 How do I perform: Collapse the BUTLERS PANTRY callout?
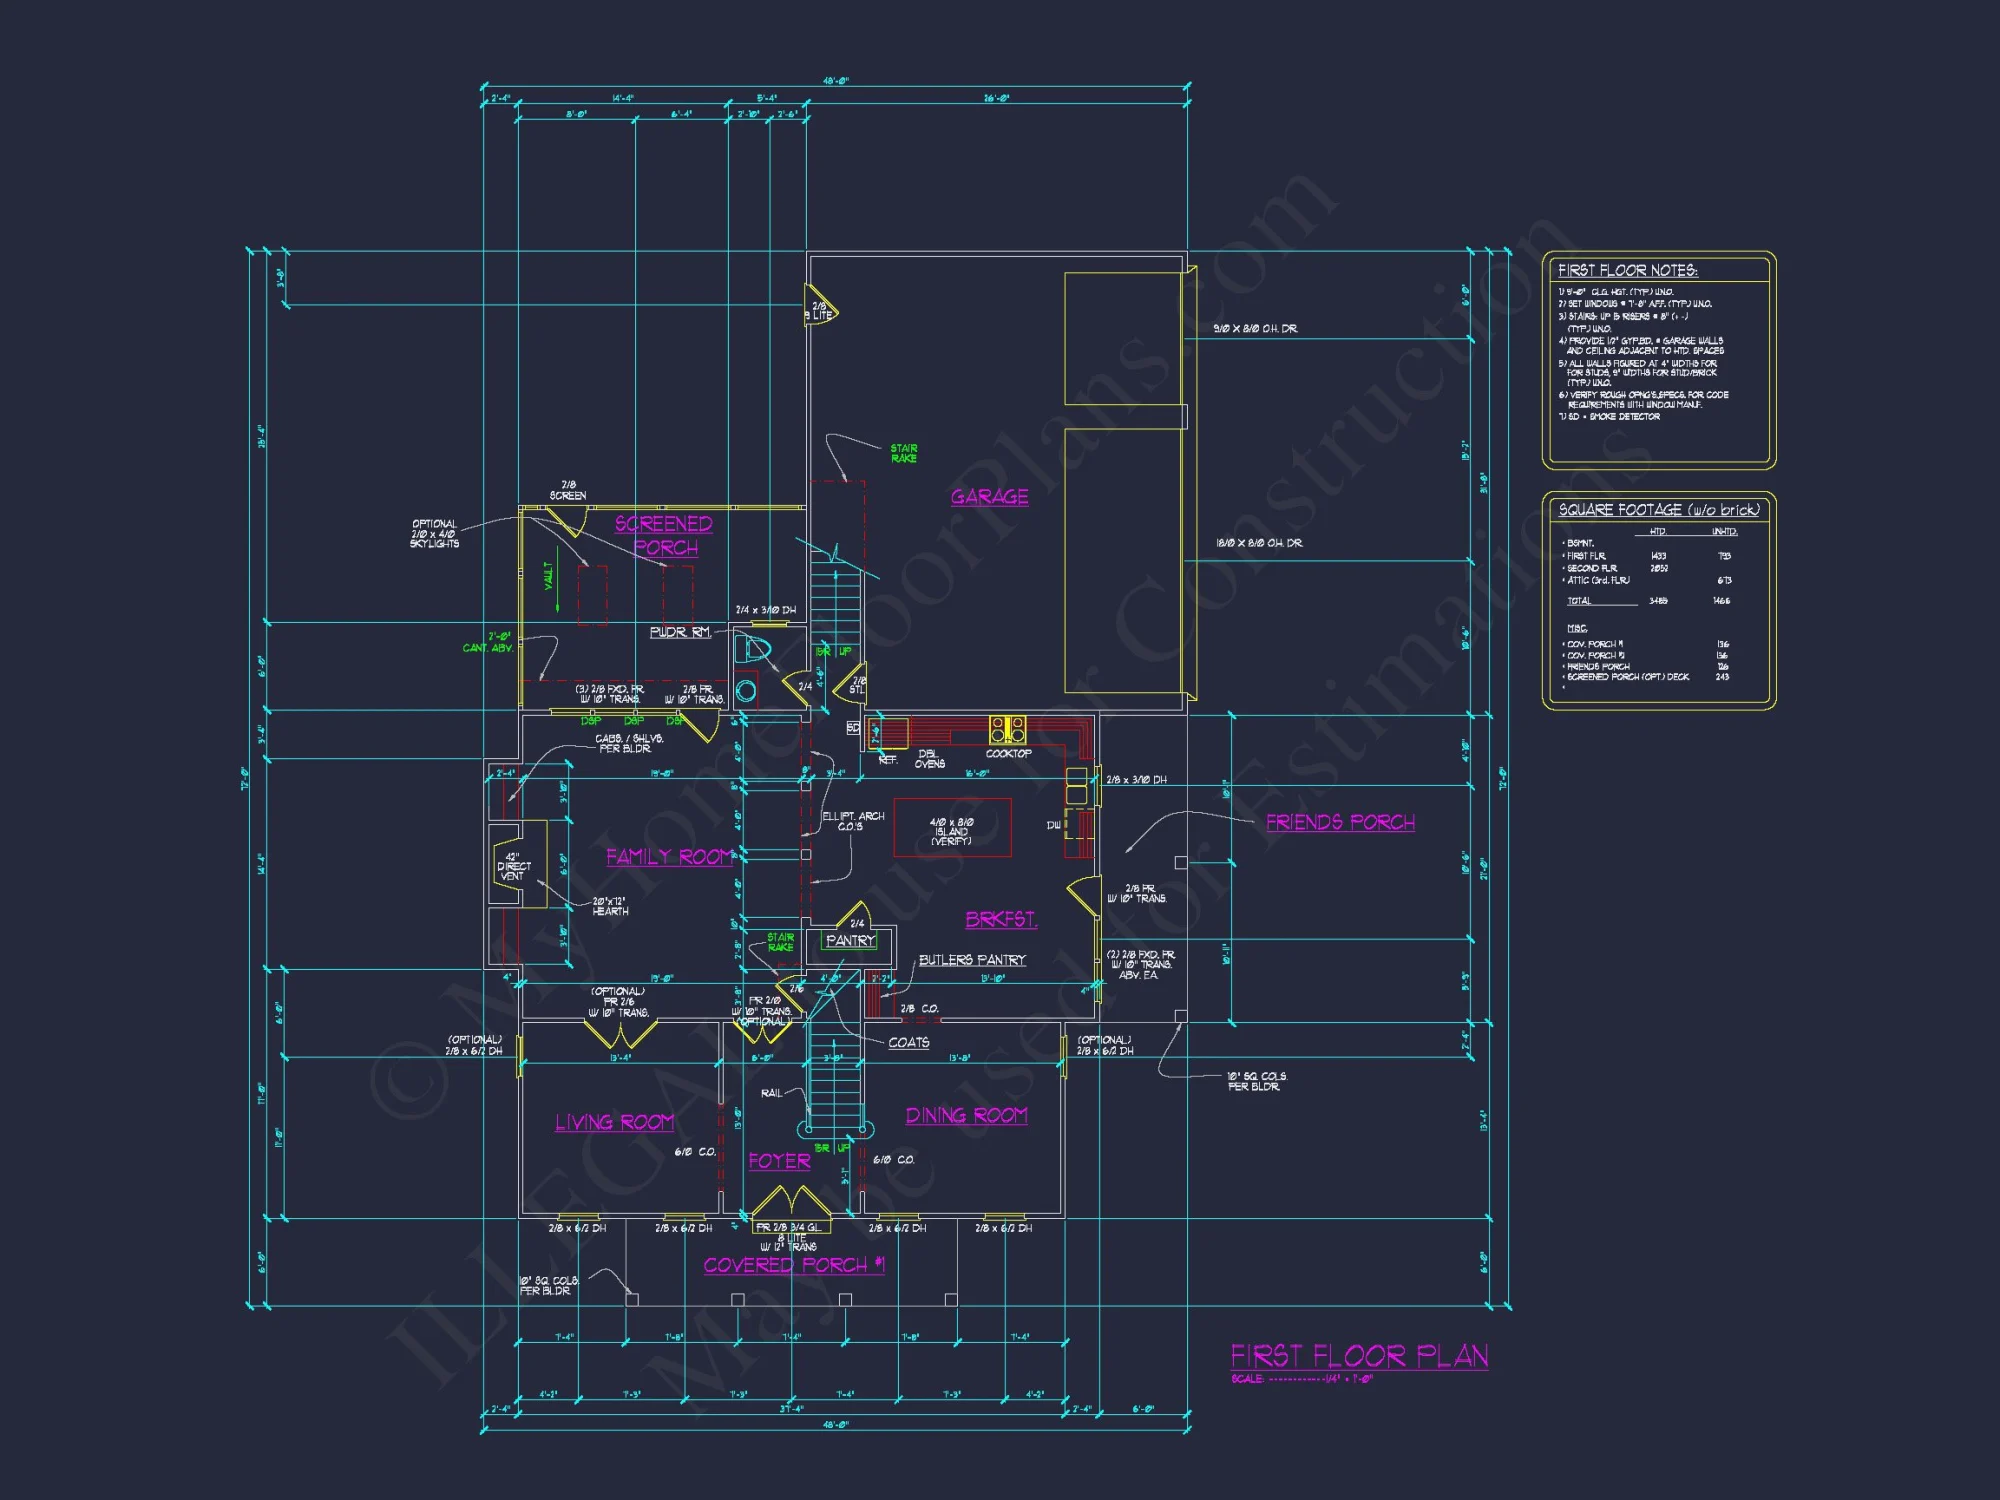(971, 960)
